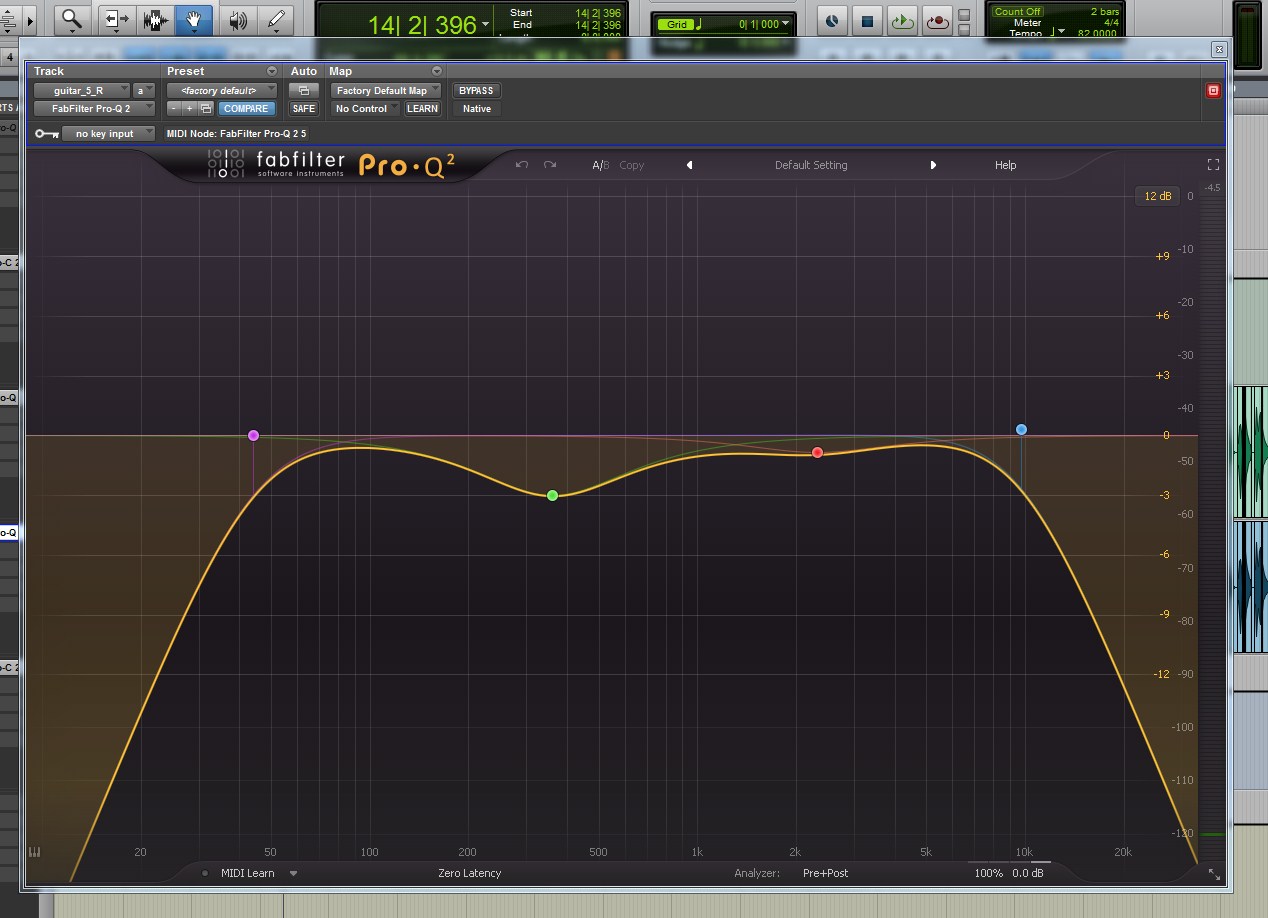Select the red high-mid EQ band node
The height and width of the screenshot is (918, 1268).
coord(817,453)
